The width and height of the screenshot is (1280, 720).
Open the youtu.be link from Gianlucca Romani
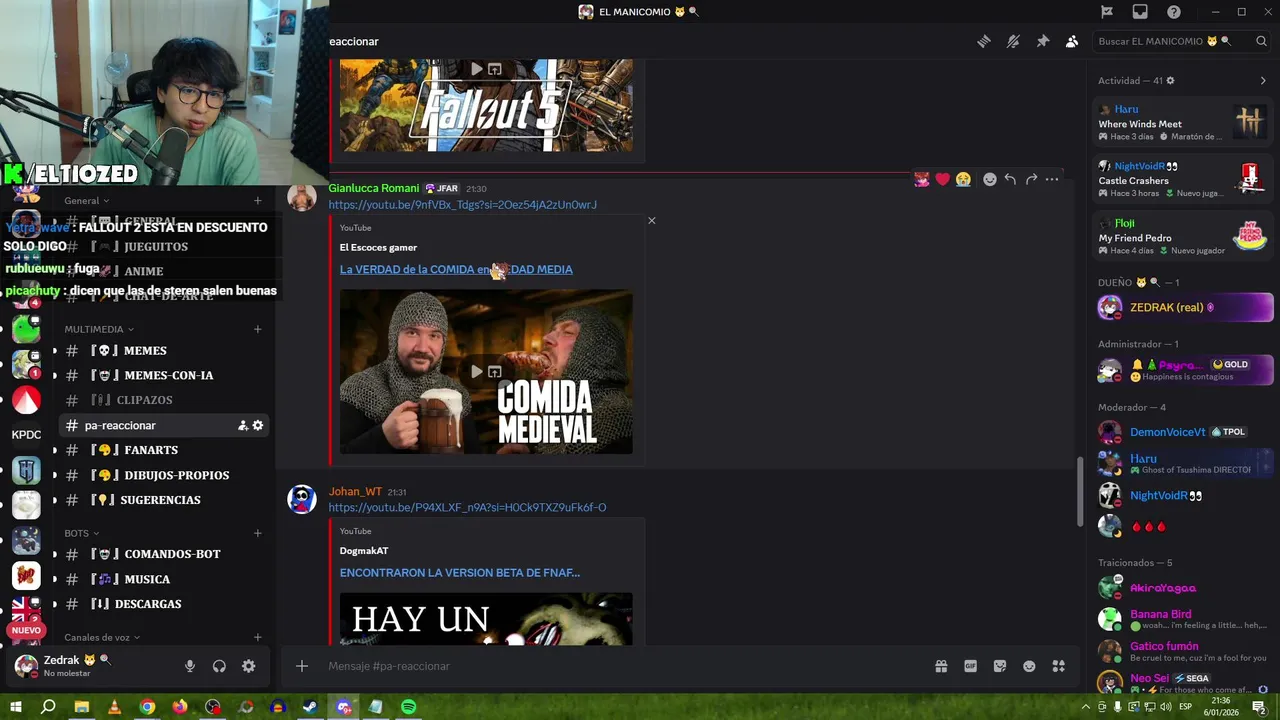click(463, 205)
